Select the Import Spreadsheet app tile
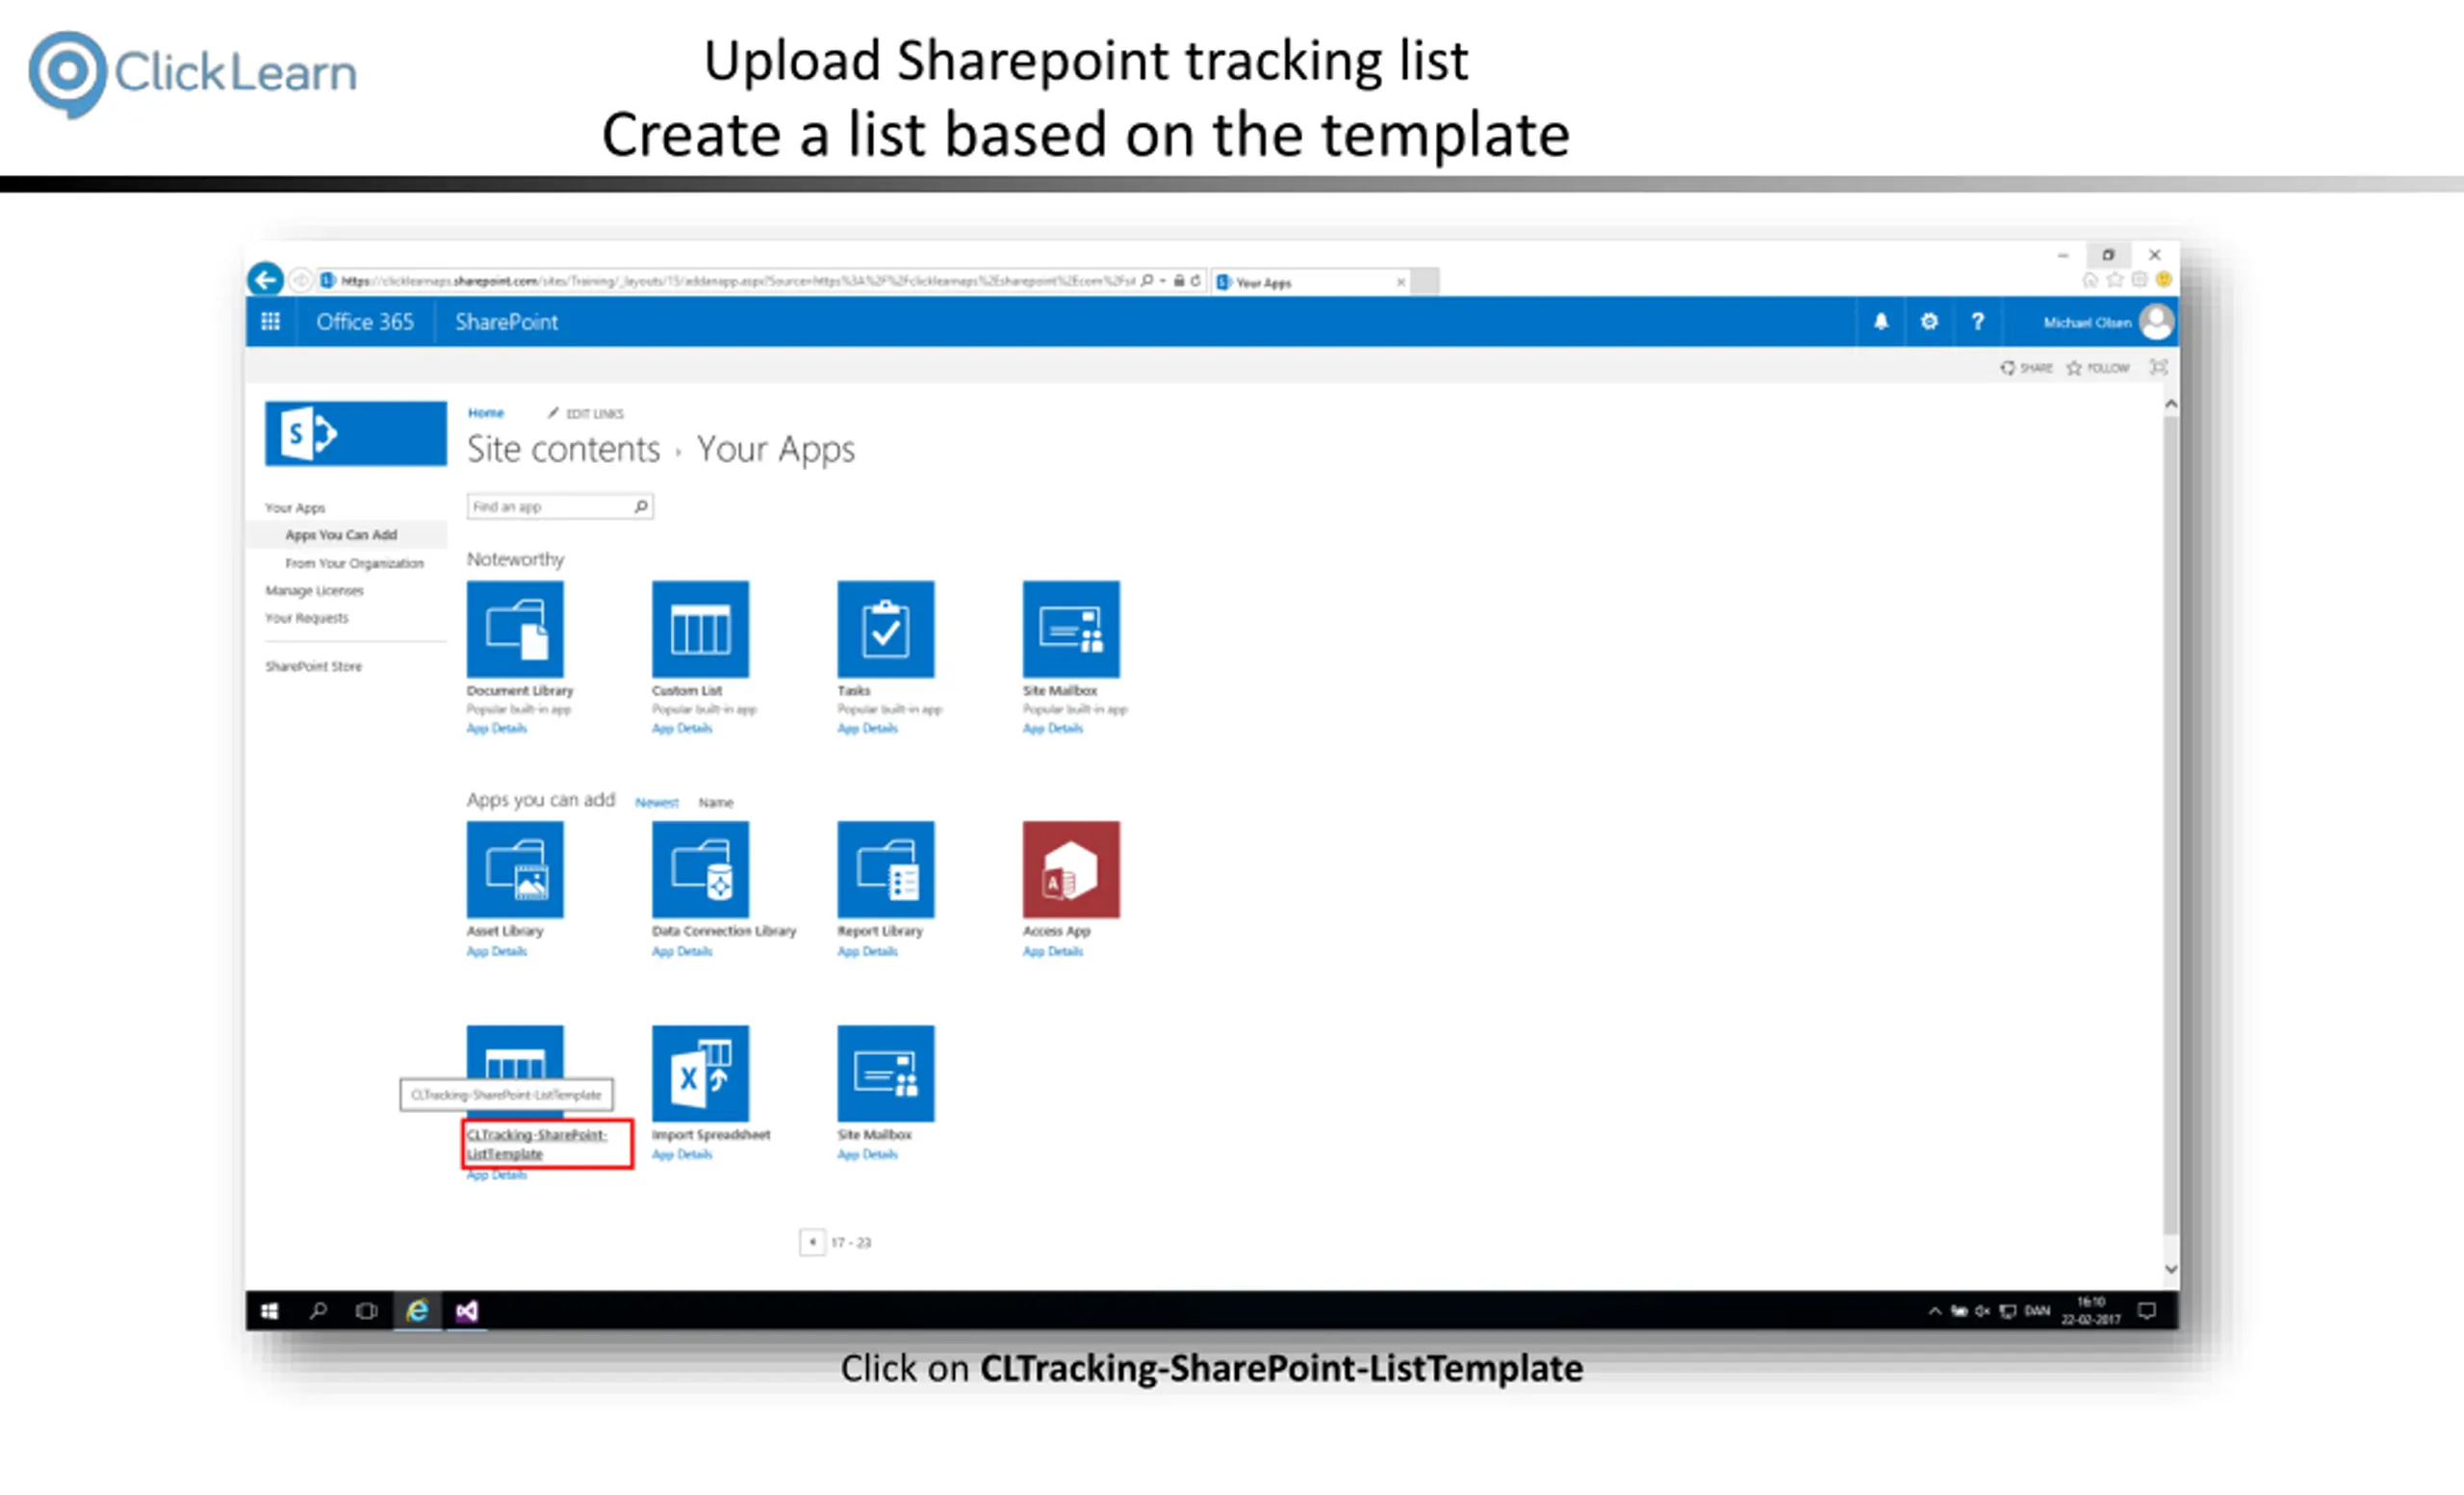This screenshot has height=1495, width=2464. click(x=700, y=1074)
